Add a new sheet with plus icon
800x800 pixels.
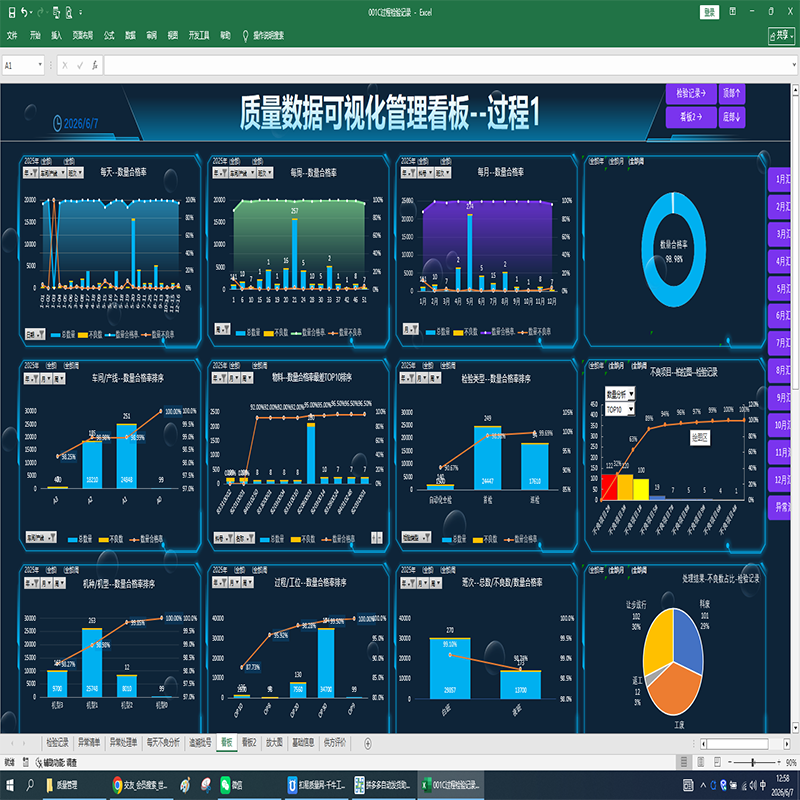click(x=367, y=743)
